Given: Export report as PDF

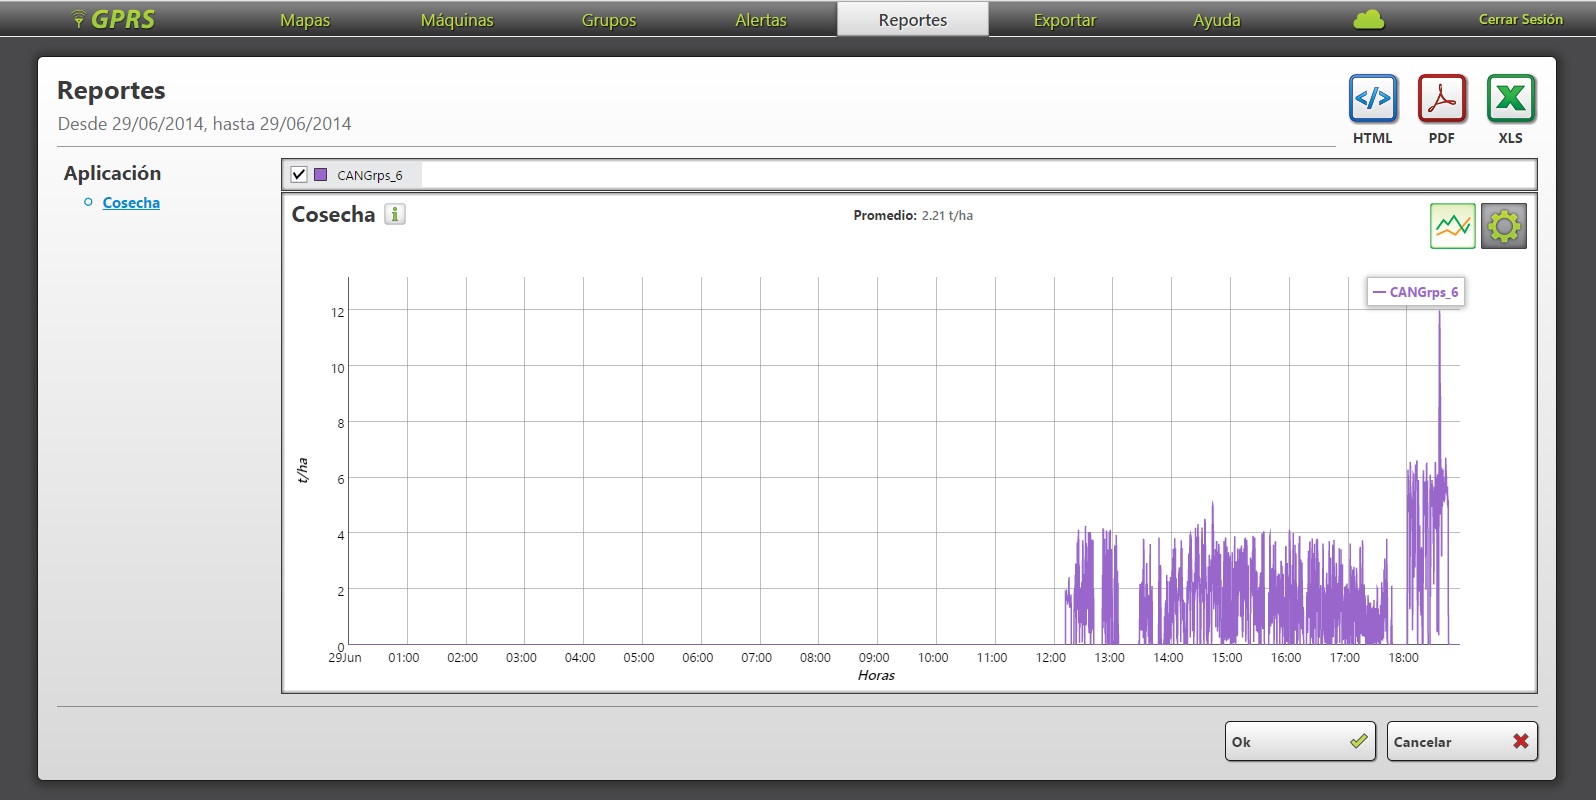Looking at the screenshot, I should 1441,99.
